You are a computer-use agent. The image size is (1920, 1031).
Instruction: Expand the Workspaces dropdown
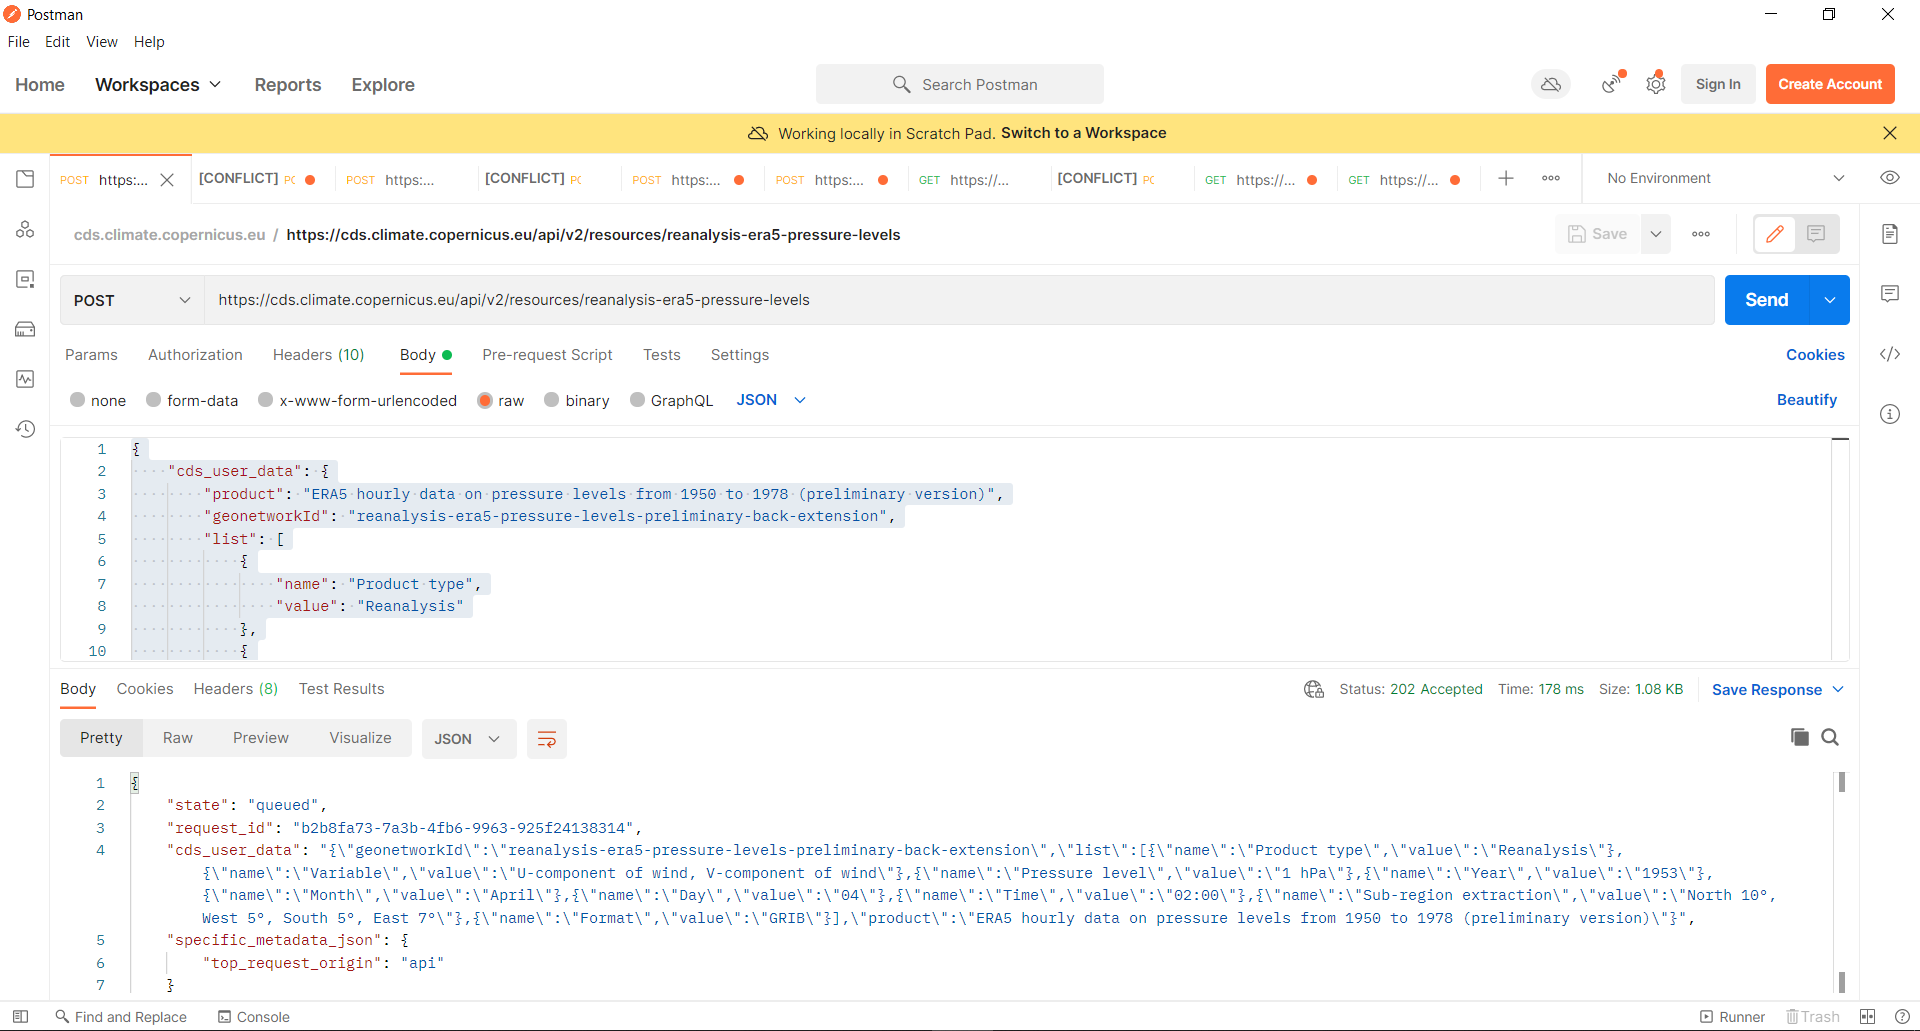[x=158, y=85]
